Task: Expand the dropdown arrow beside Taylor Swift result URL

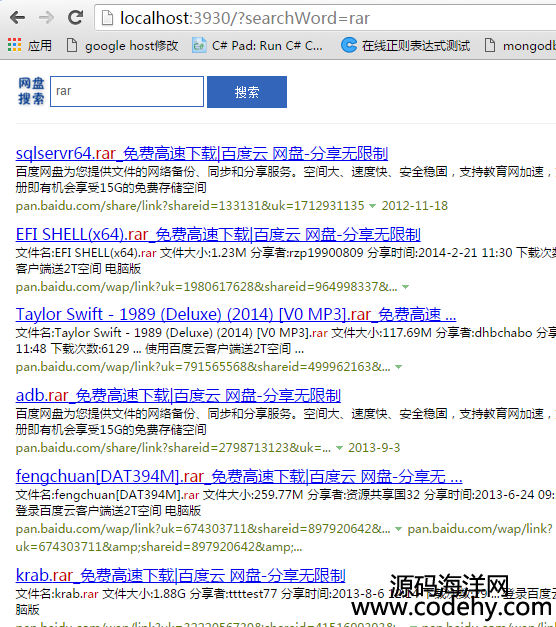Action: (x=398, y=367)
